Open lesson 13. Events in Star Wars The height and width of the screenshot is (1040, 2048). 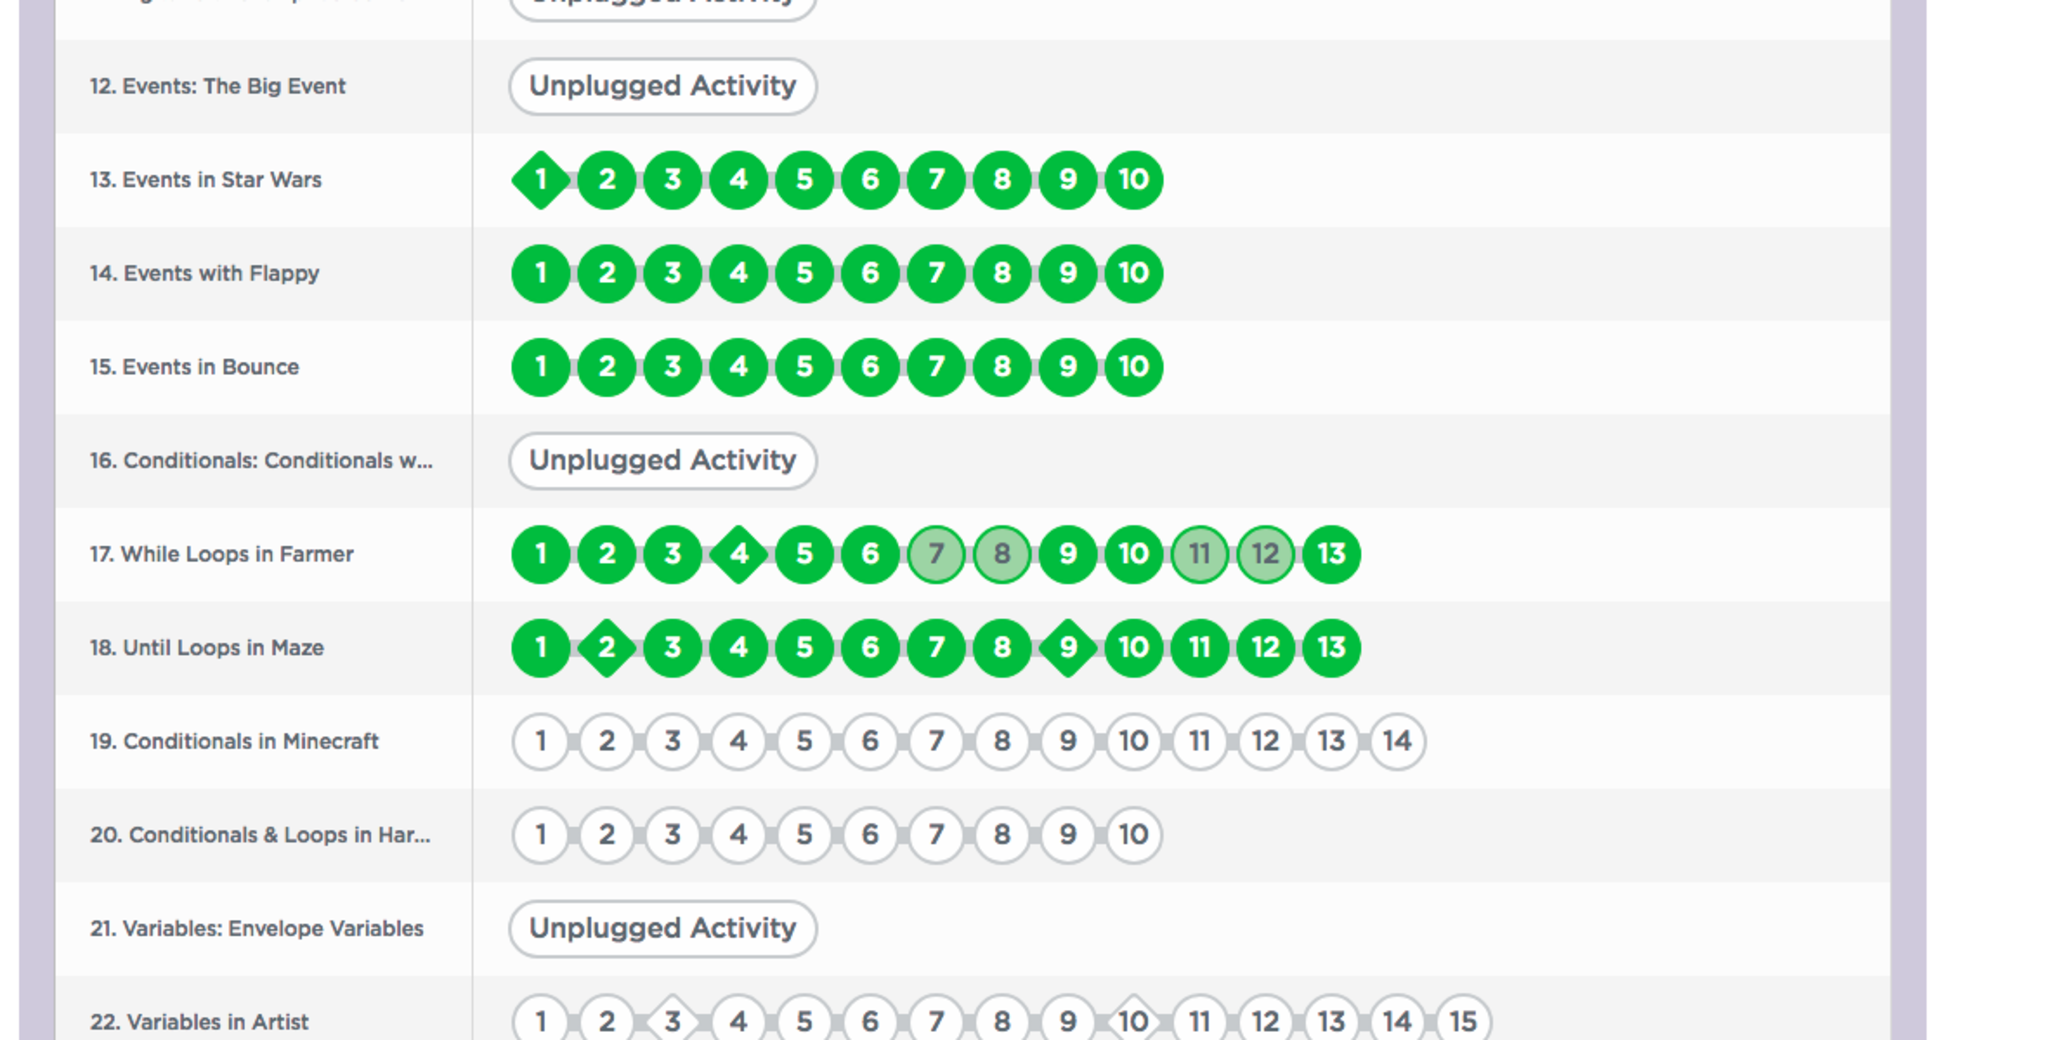pyautogui.click(x=206, y=180)
